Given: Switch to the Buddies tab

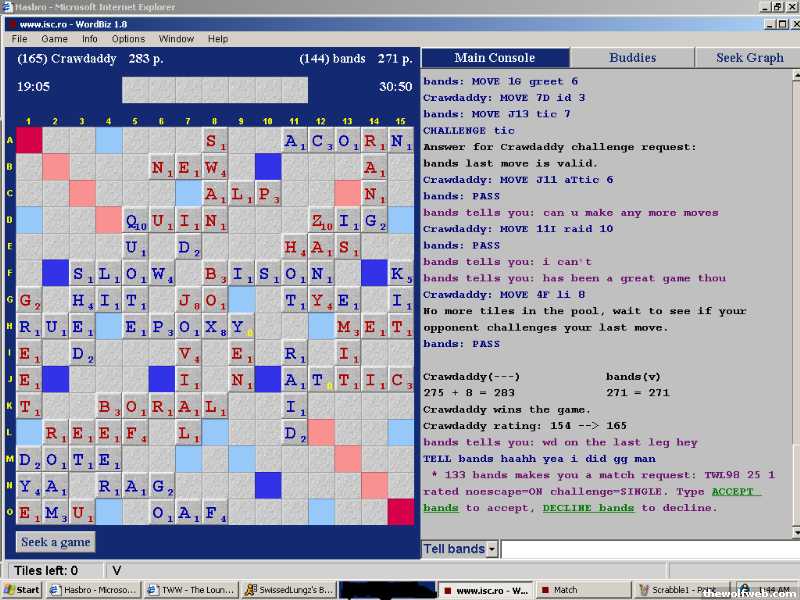Looking at the screenshot, I should point(632,58).
